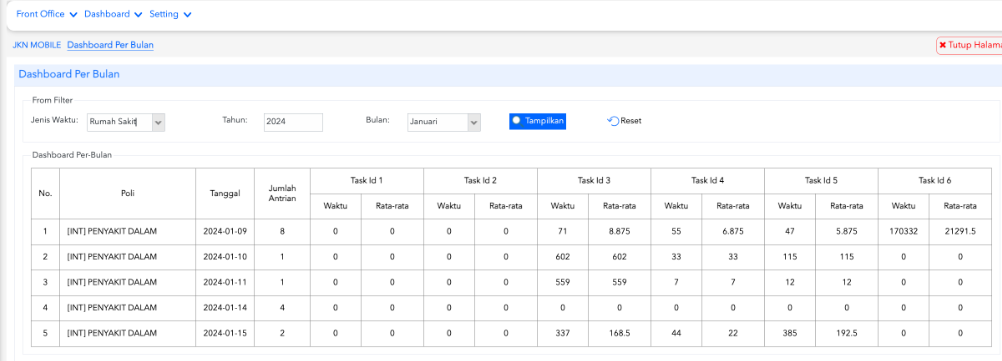Click the Reset button
The image size is (1002, 361).
click(x=624, y=121)
